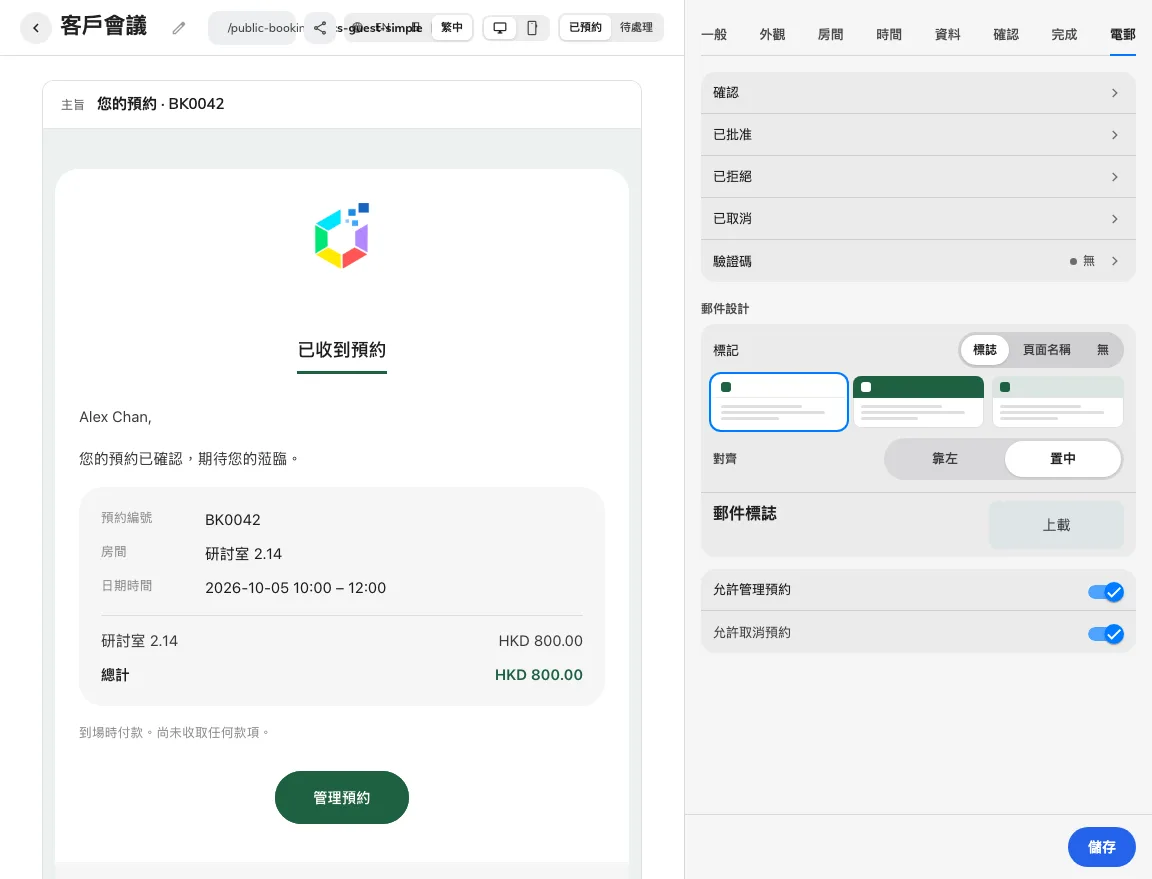Expand the 已取消 email row

tap(918, 218)
